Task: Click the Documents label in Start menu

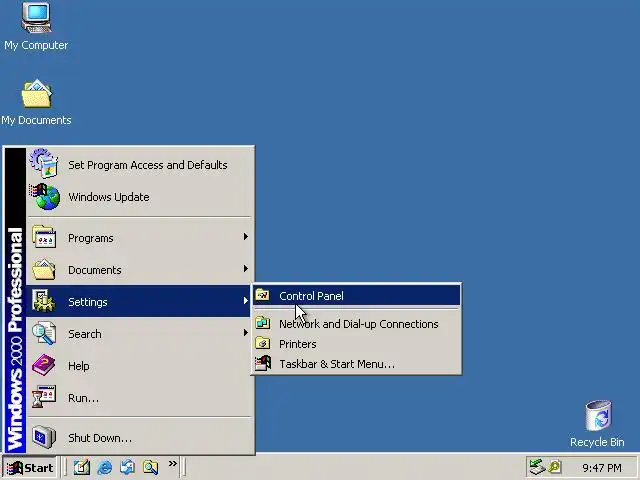Action: [x=95, y=270]
